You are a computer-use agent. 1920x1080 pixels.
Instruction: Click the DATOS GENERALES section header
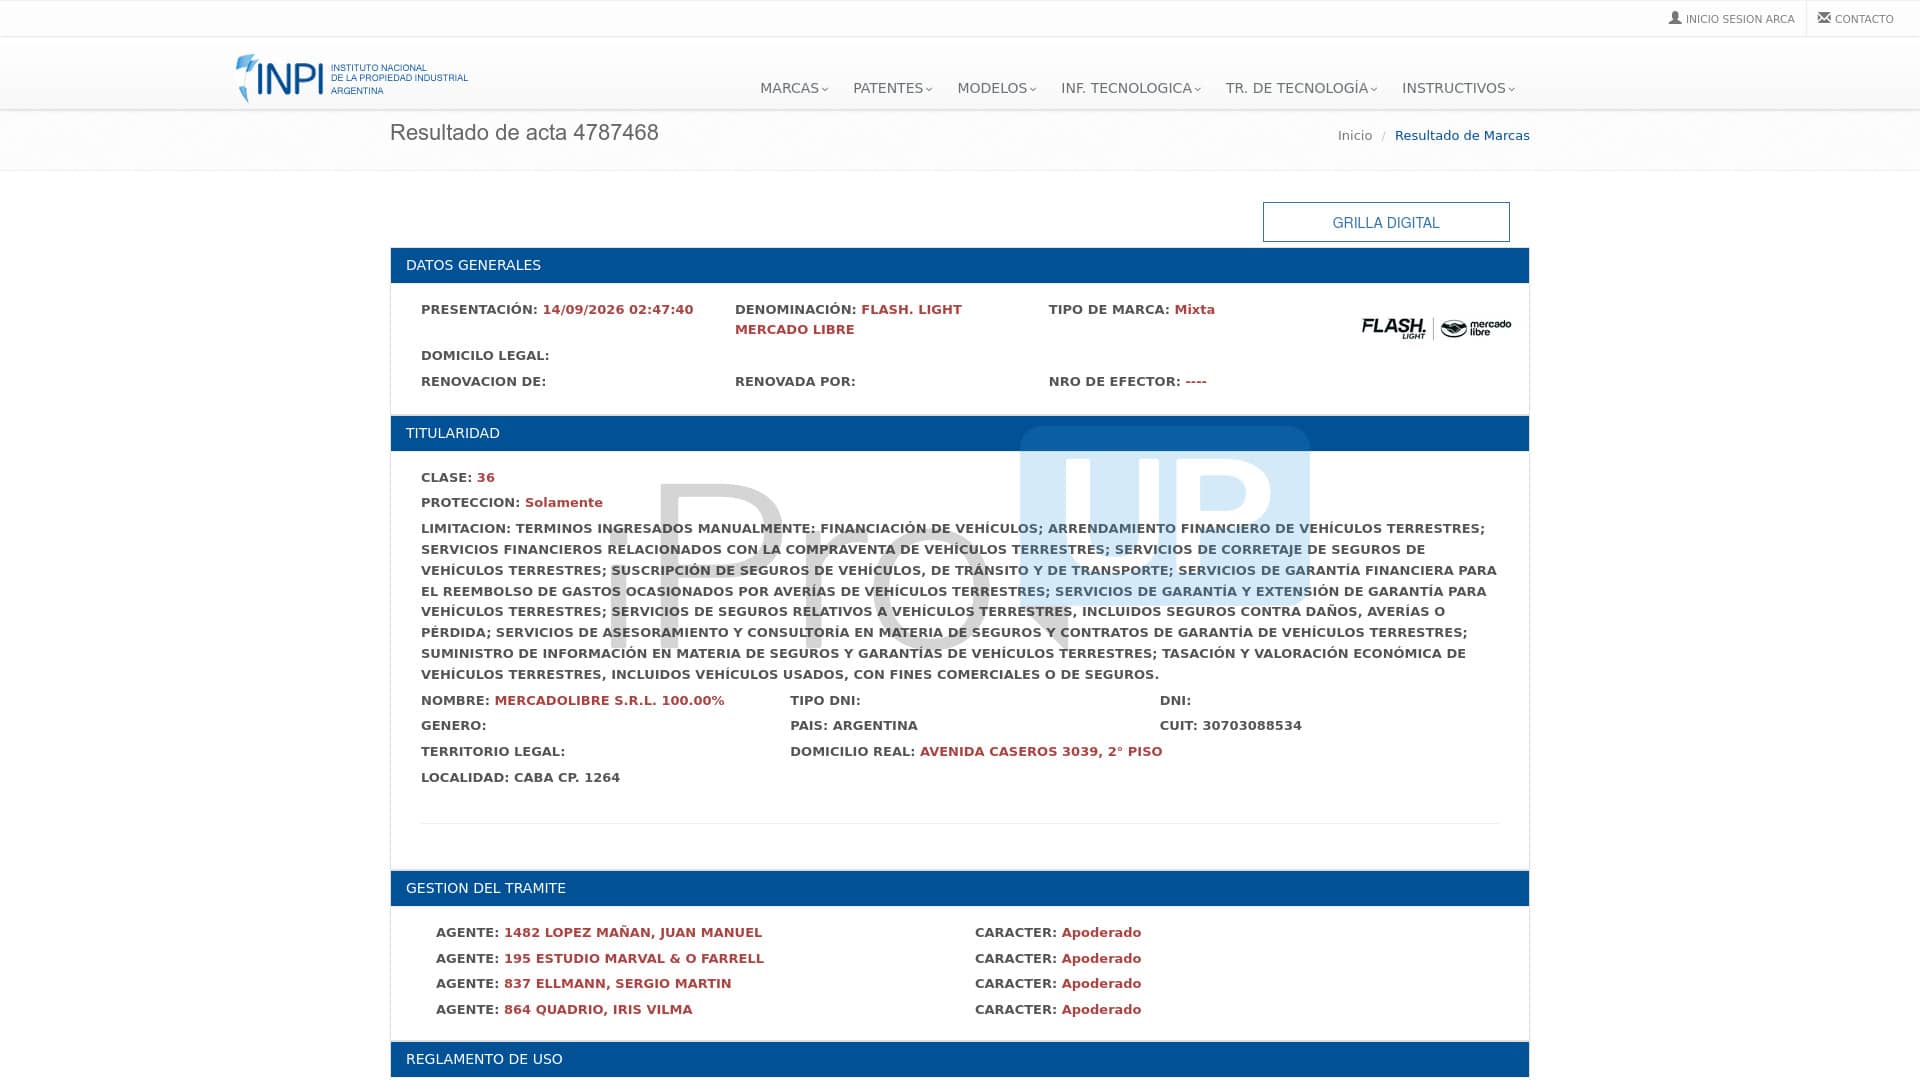pyautogui.click(x=960, y=265)
